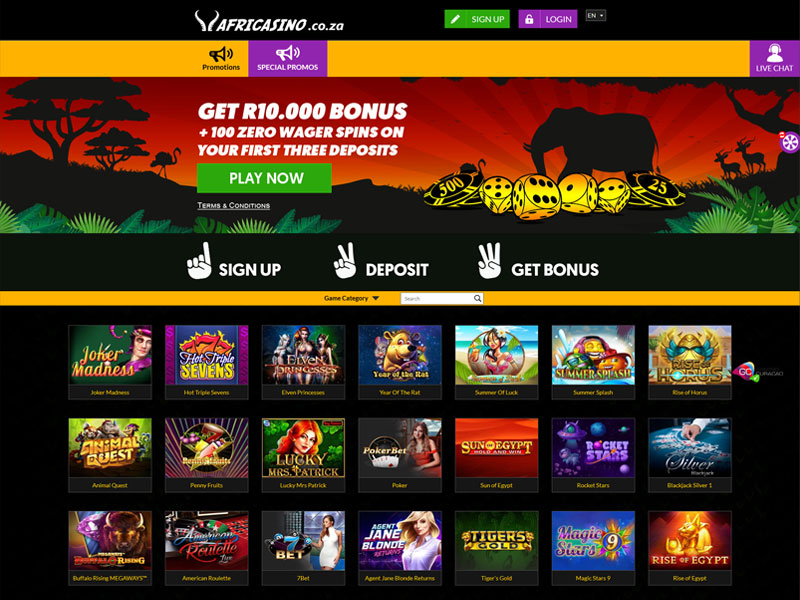The width and height of the screenshot is (800, 600).
Task: Click the Get Bonus step label
Action: 555,269
